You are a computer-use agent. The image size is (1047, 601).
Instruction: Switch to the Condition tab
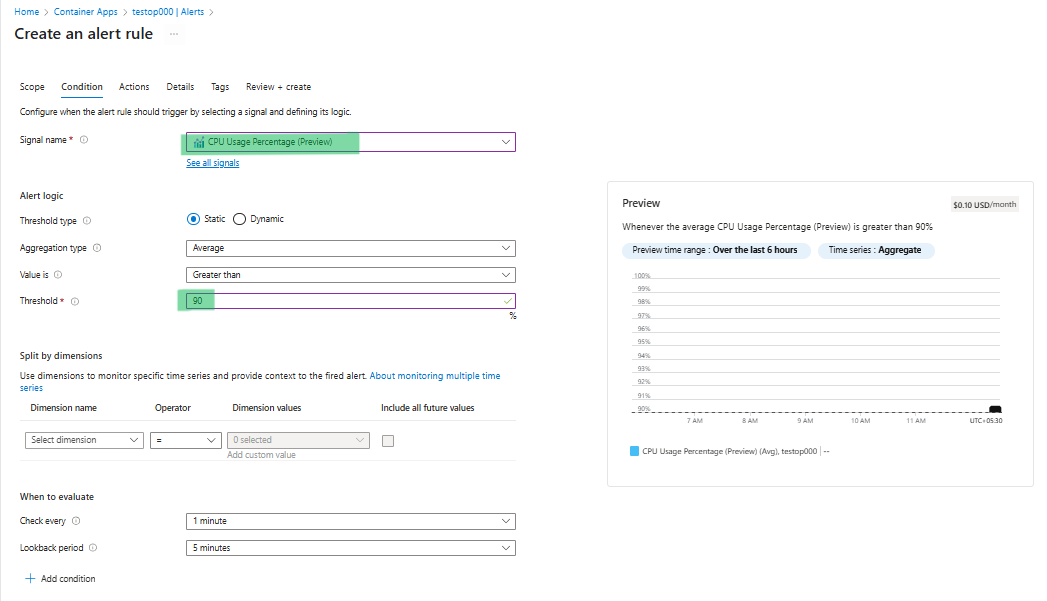(81, 87)
